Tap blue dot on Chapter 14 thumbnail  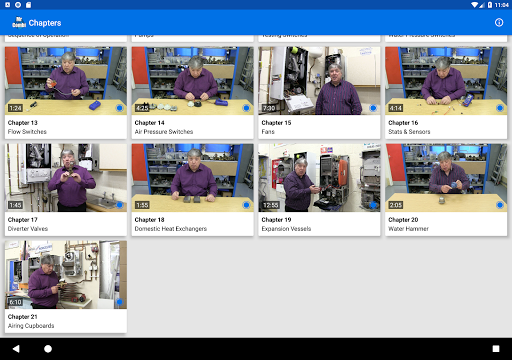pos(246,108)
